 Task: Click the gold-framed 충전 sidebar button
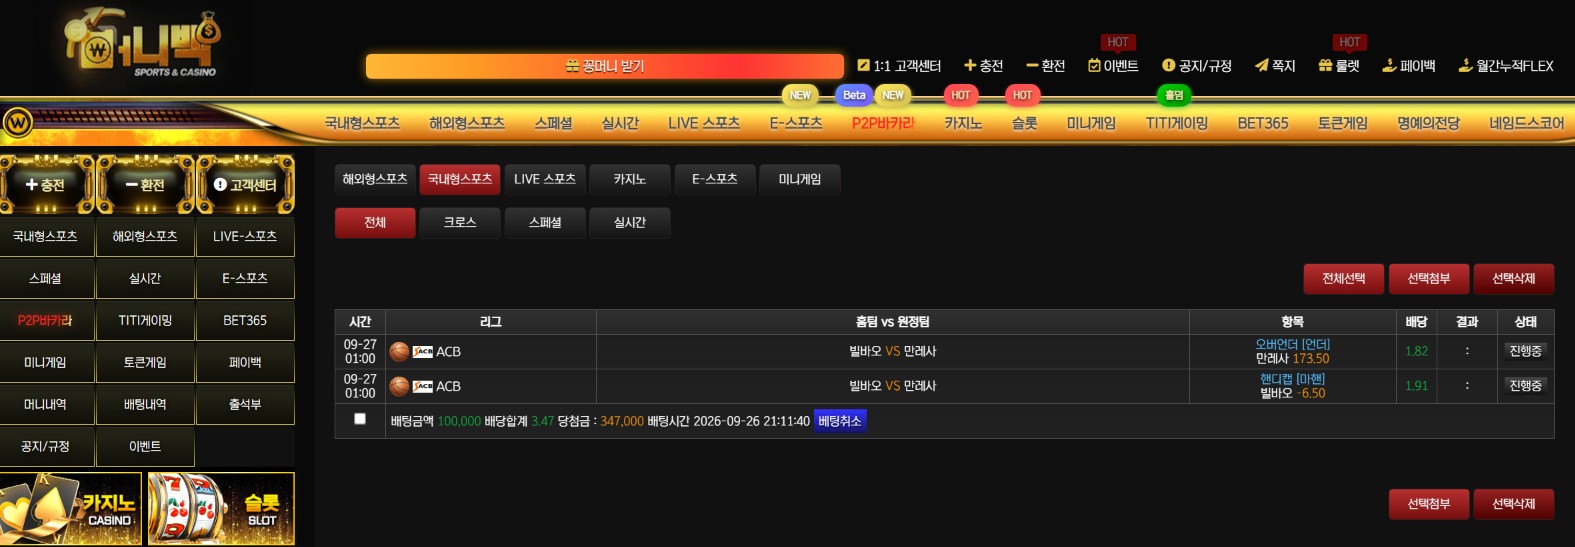point(47,185)
